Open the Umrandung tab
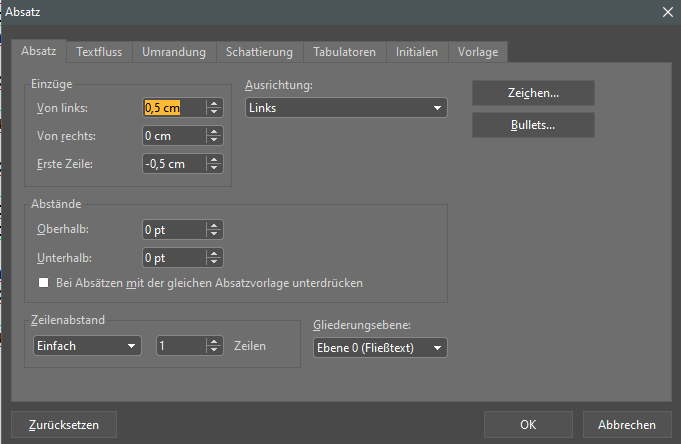 (x=174, y=51)
